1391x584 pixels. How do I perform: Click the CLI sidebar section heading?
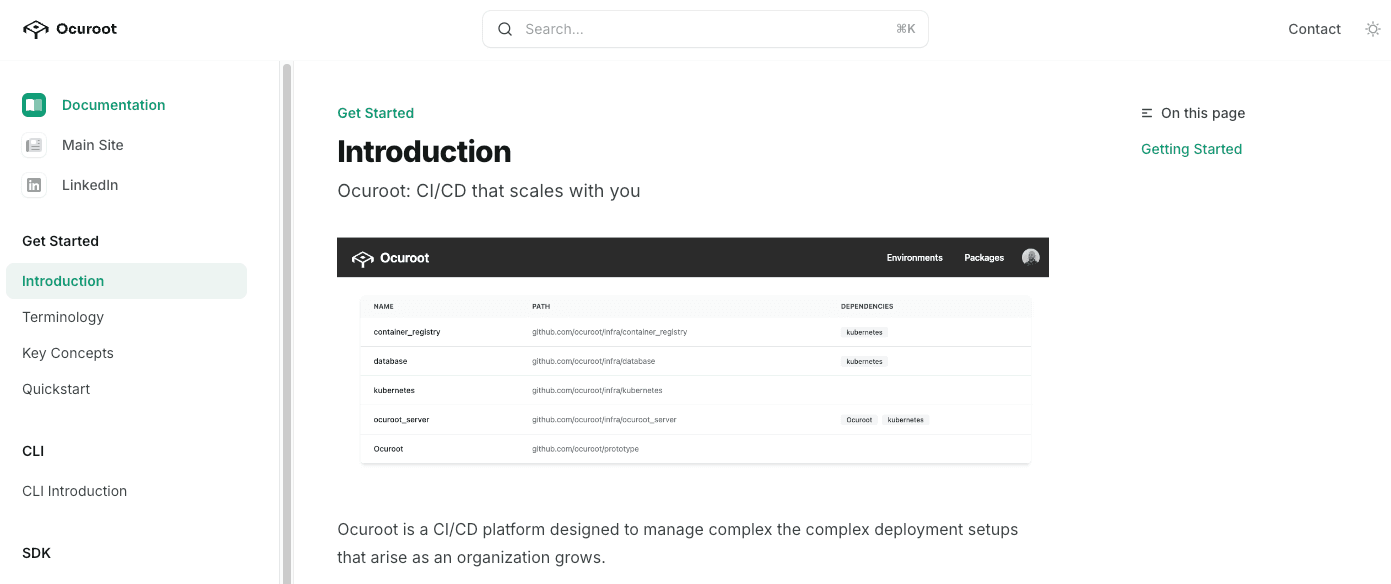33,451
